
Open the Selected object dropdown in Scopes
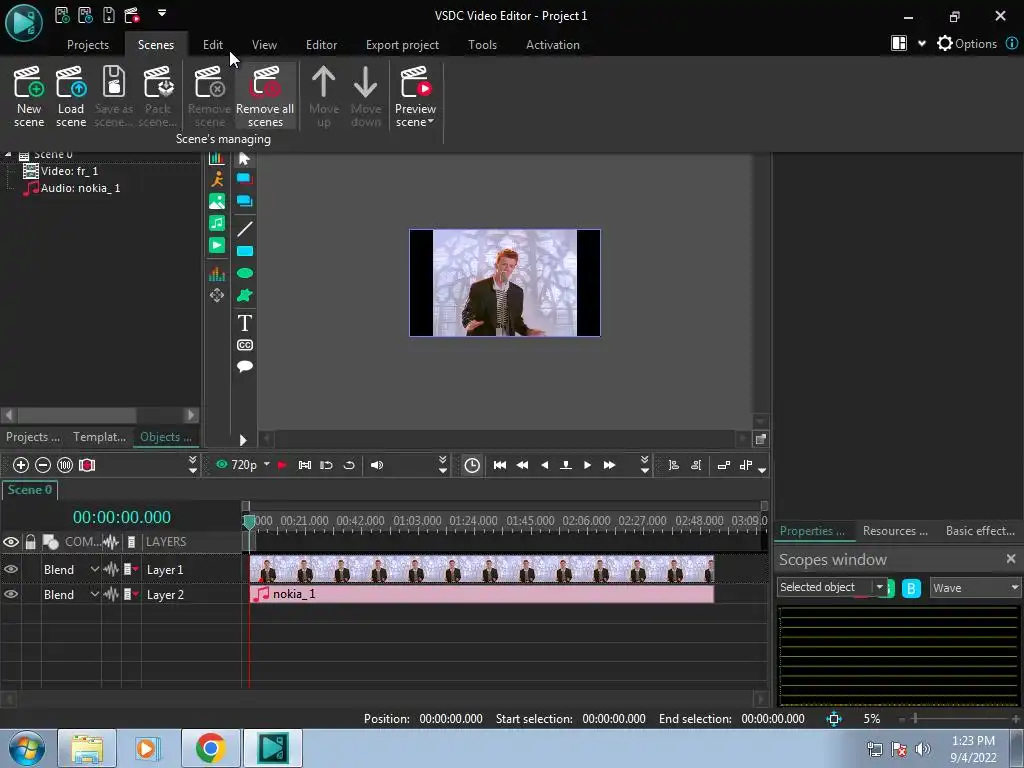tap(880, 587)
